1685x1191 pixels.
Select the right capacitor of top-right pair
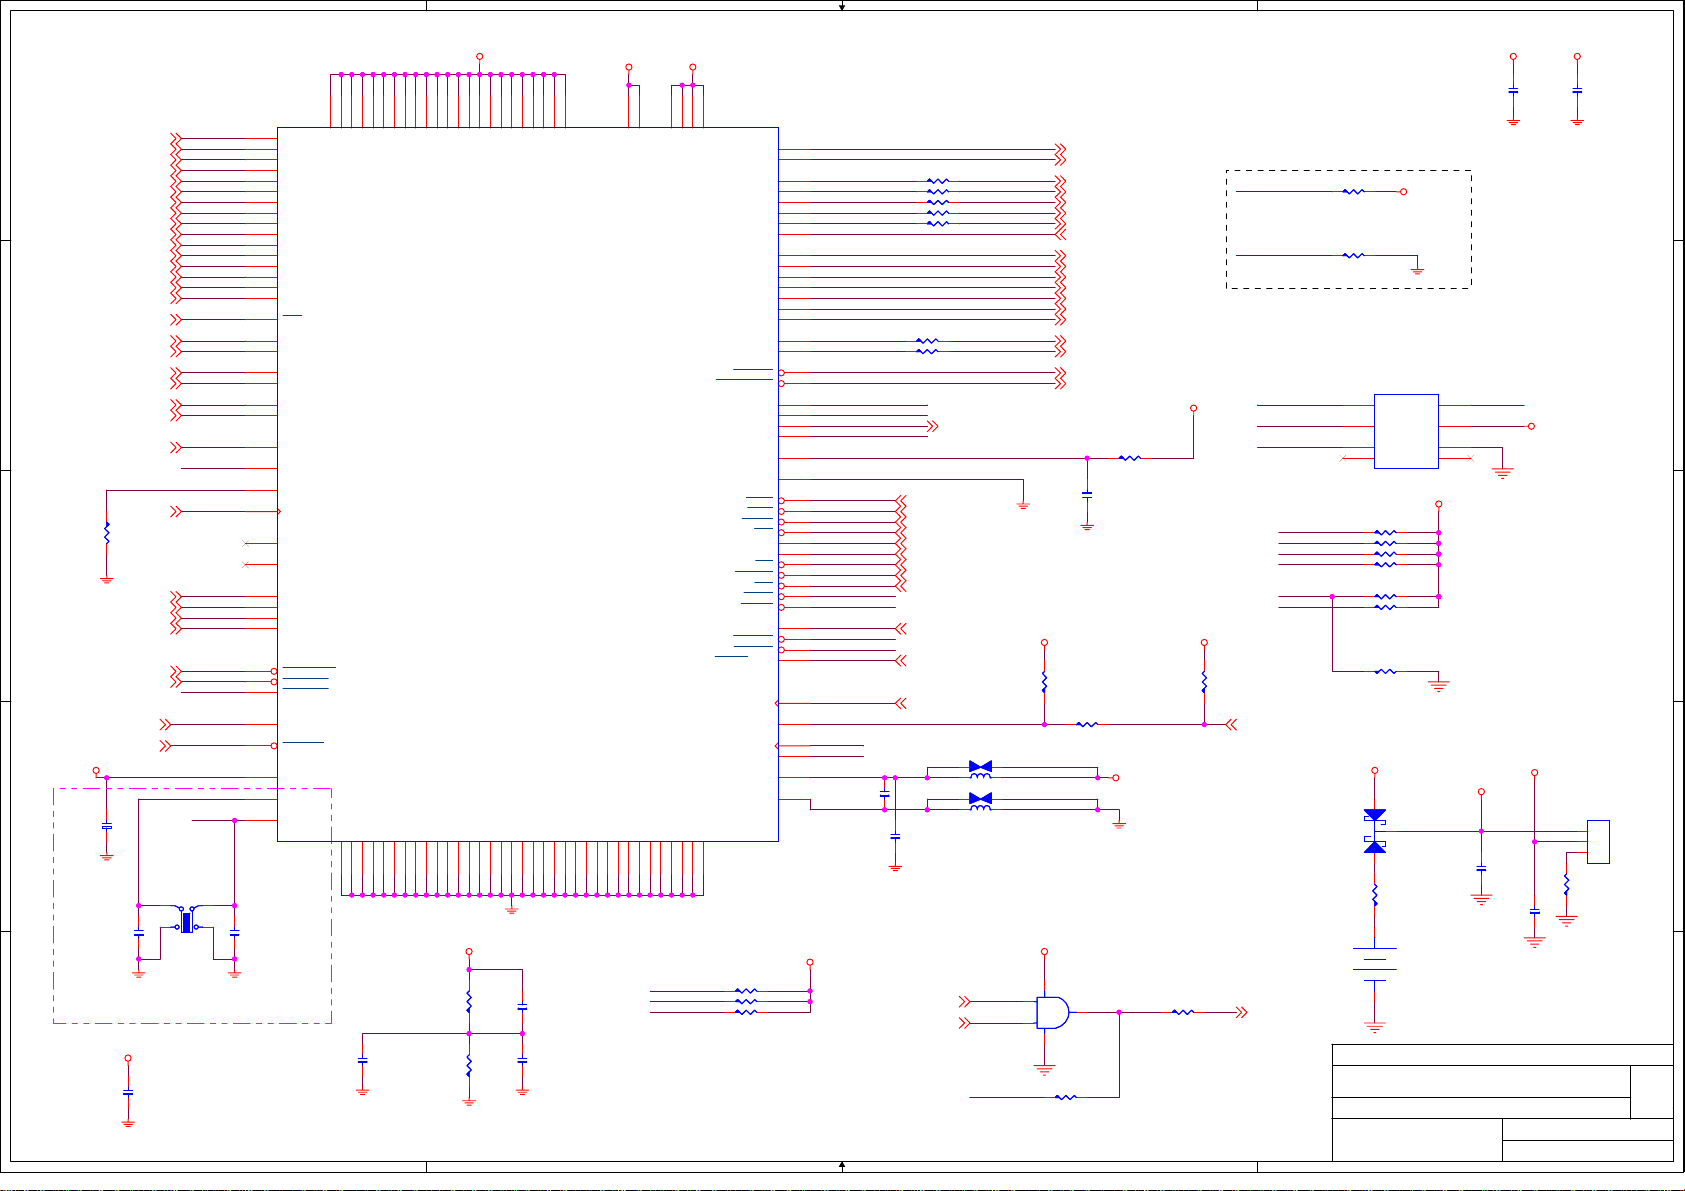(x=1577, y=90)
